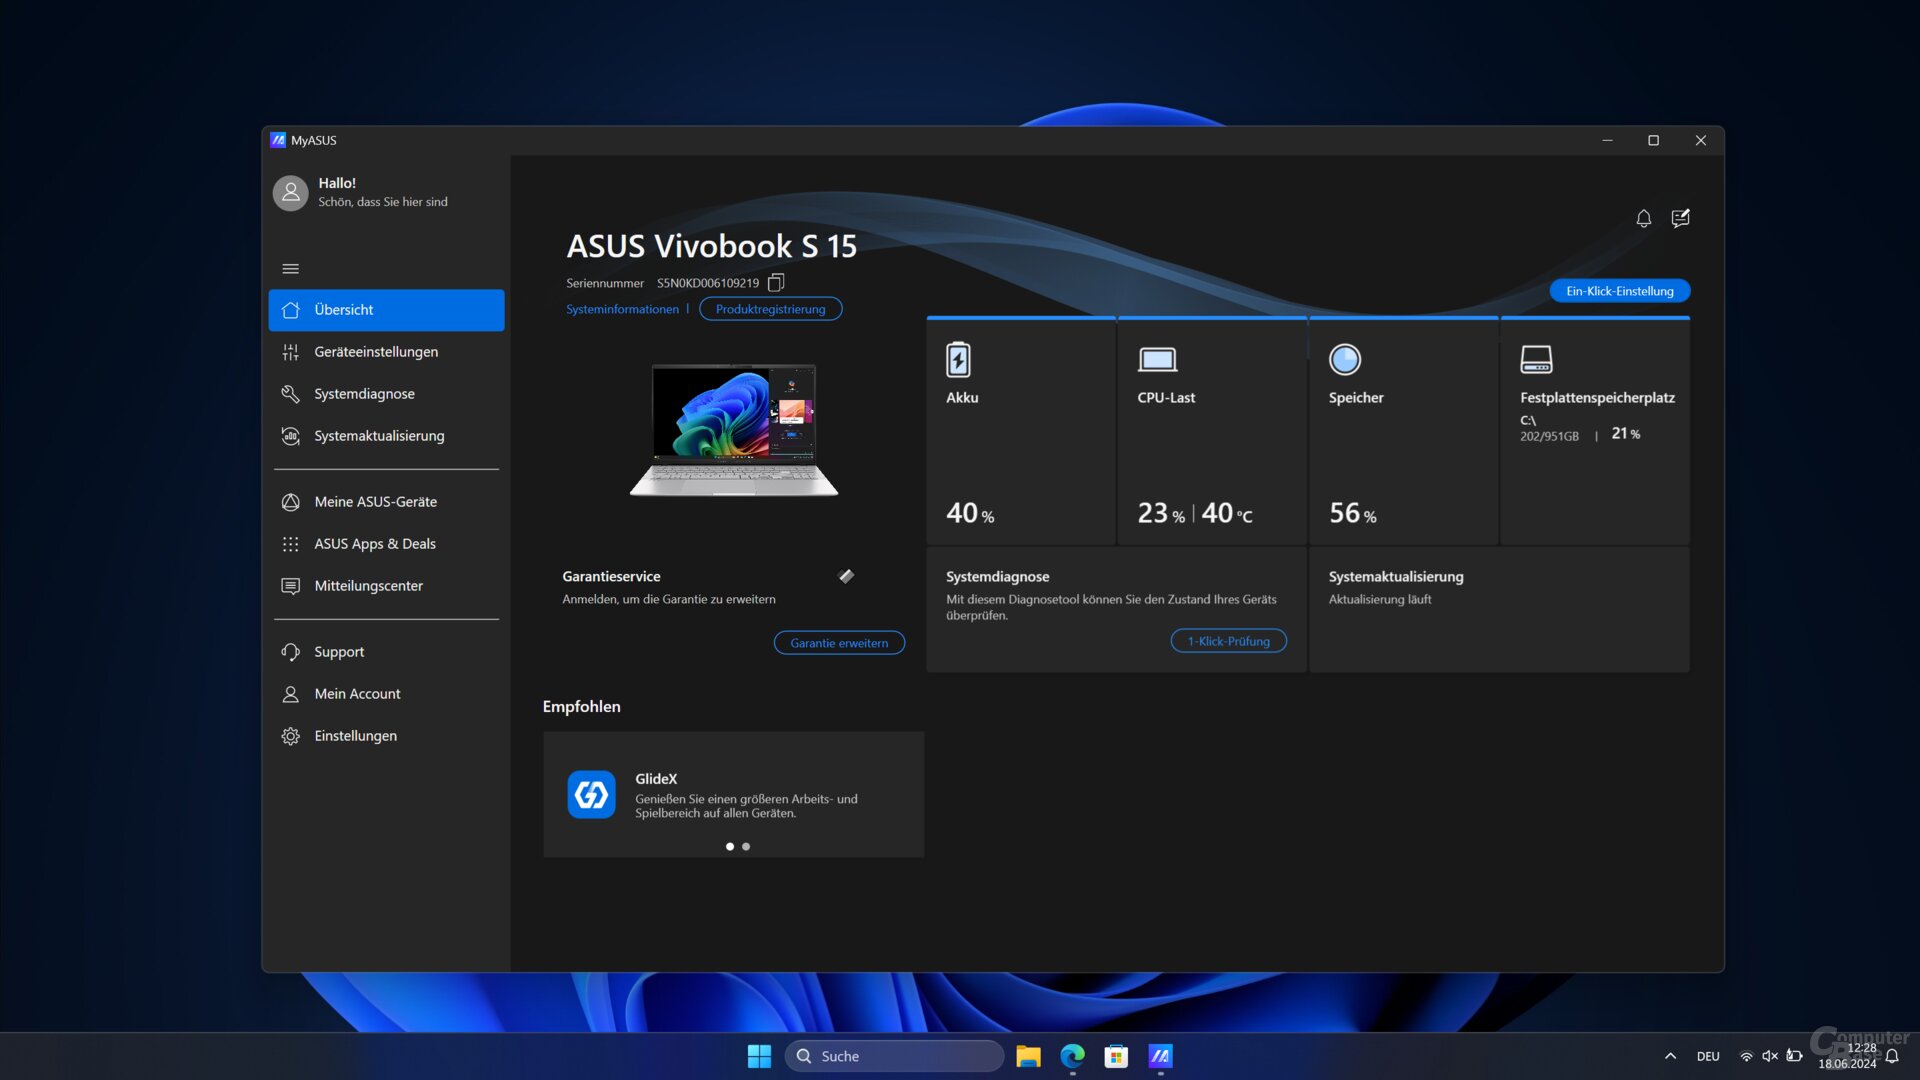Viewport: 1920px width, 1080px height.
Task: Open the CPU-Last tile
Action: click(1212, 431)
